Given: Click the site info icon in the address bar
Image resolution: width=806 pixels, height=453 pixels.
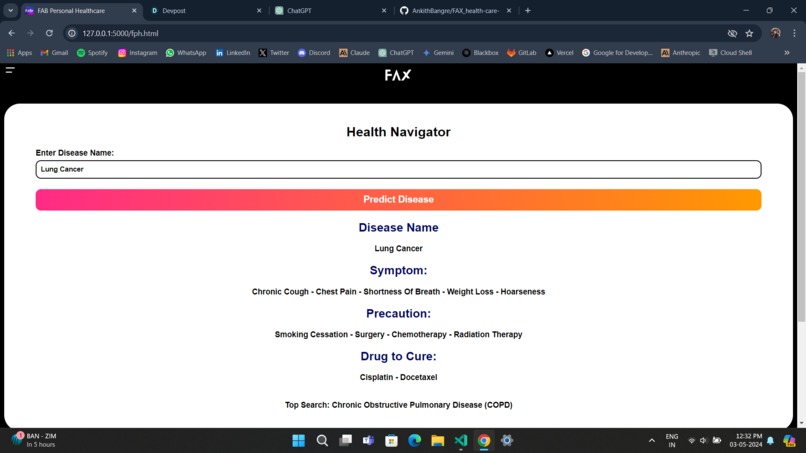Looking at the screenshot, I should (72, 33).
